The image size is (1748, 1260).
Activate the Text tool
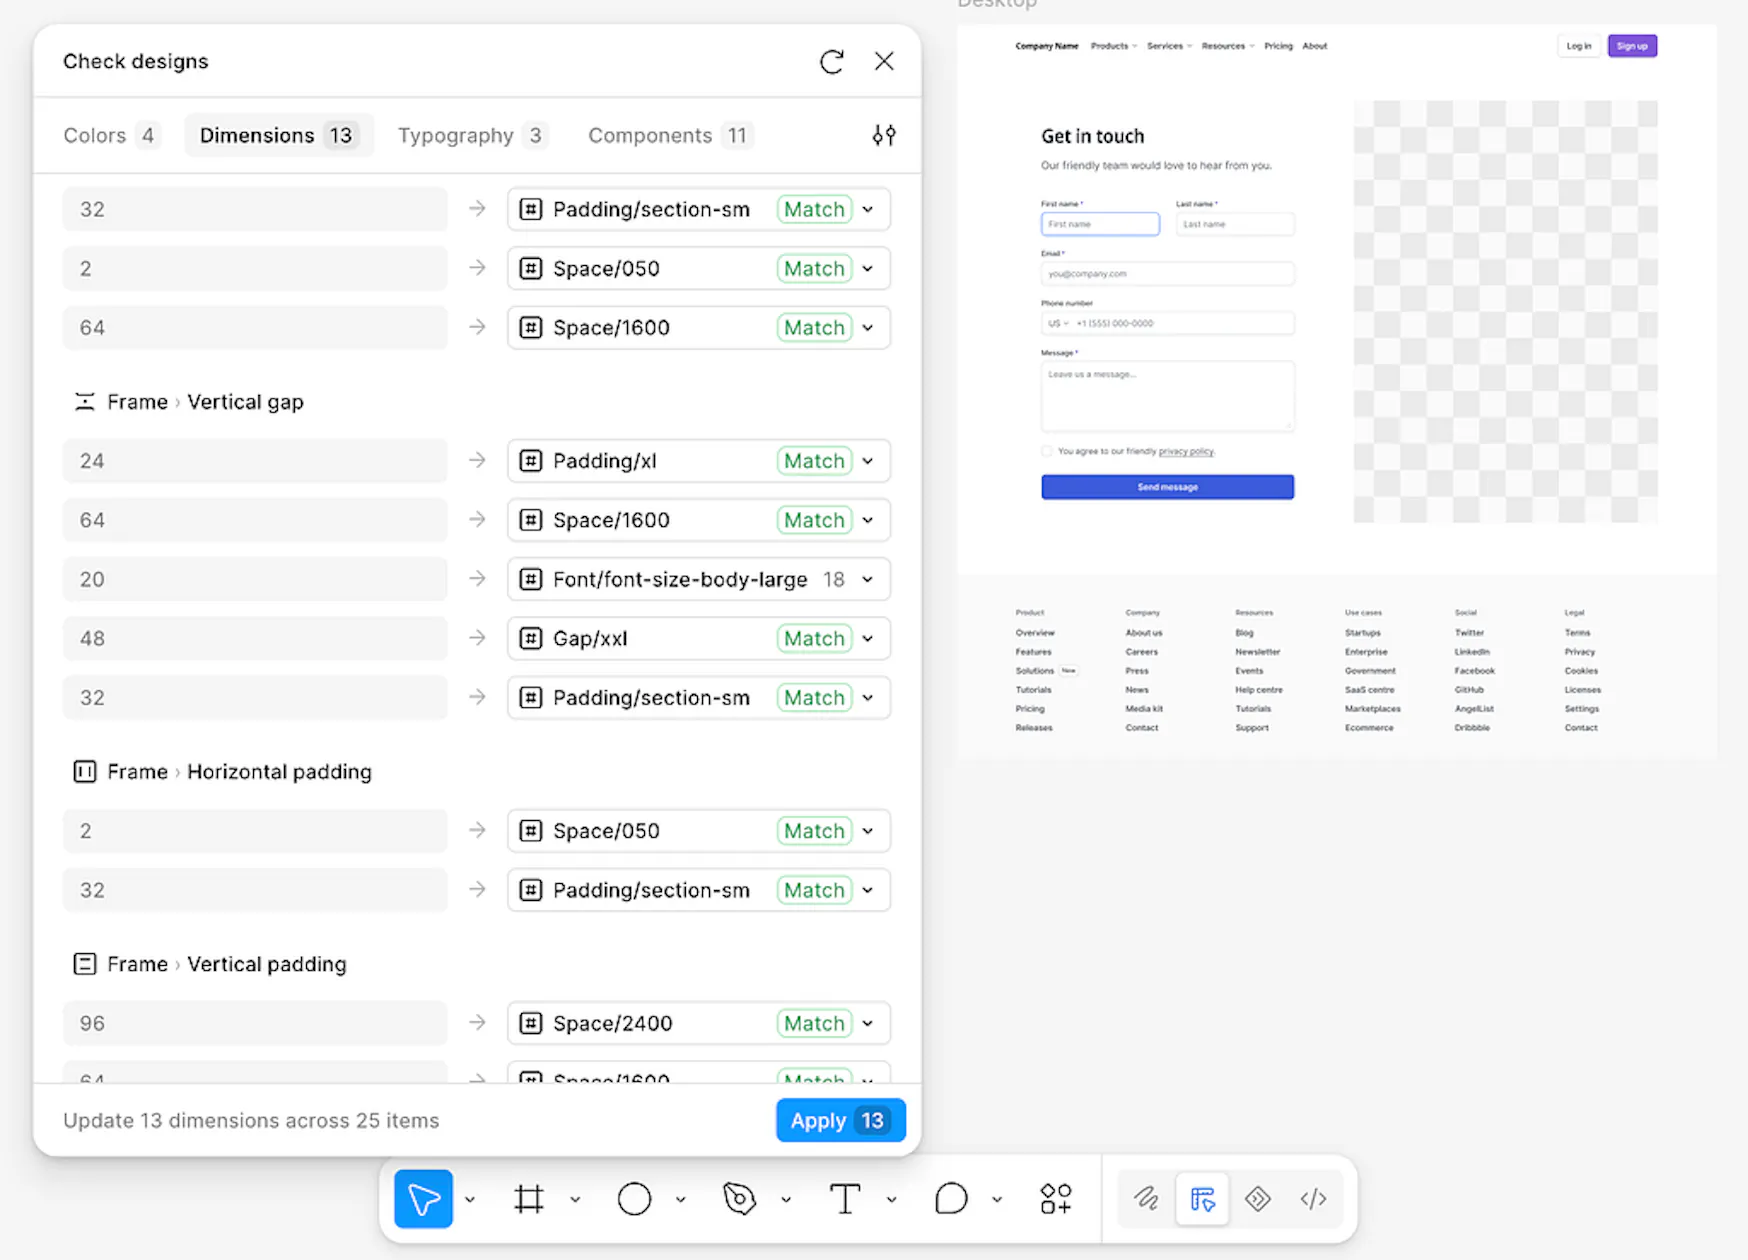(x=845, y=1199)
